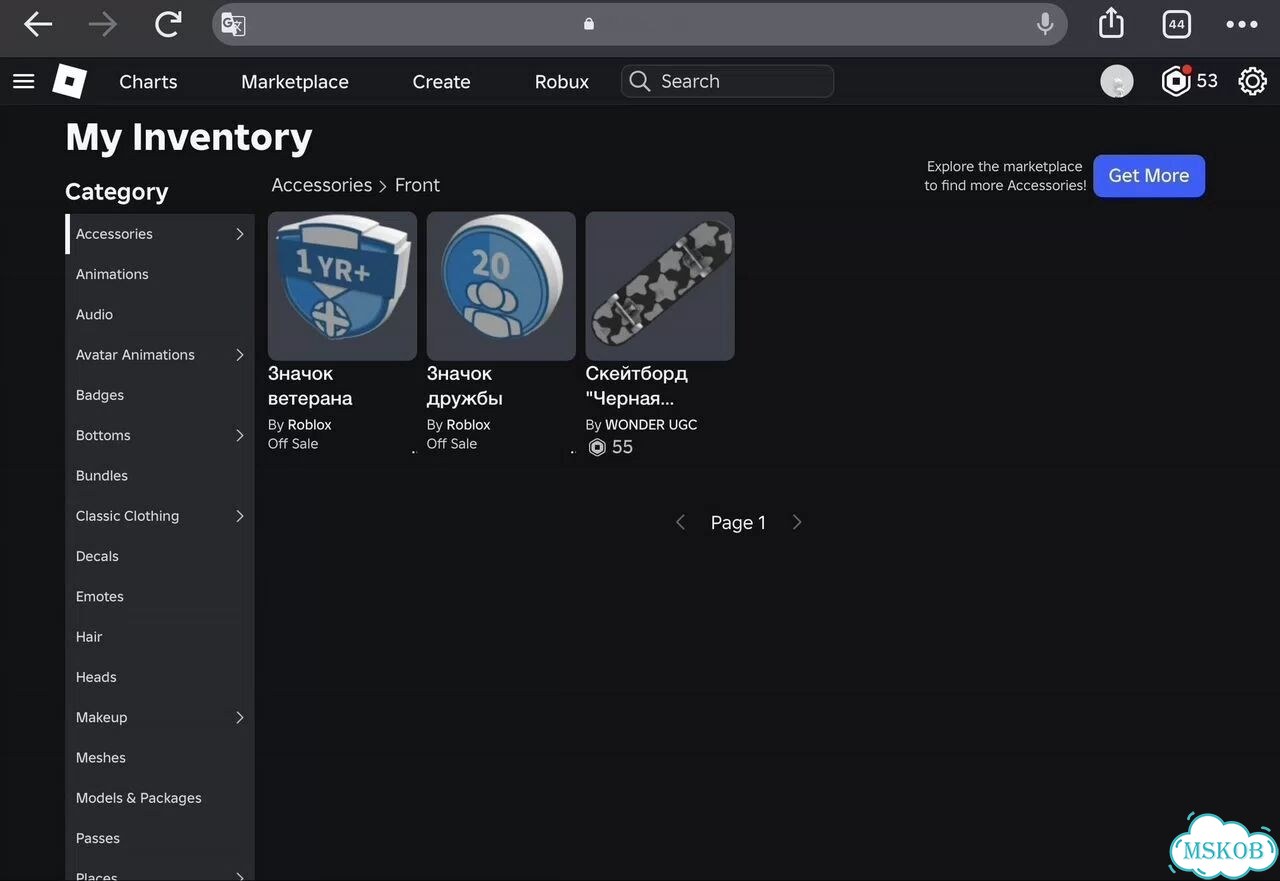Click the Front breadcrumb text
1280x881 pixels.
pyautogui.click(x=417, y=185)
